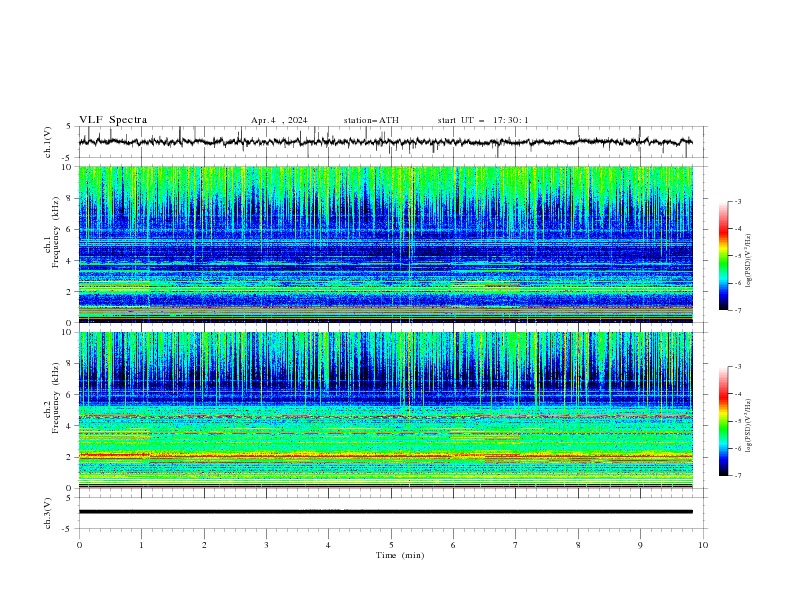Click time axis tick label "9"
This screenshot has width=792, height=612.
pyautogui.click(x=640, y=545)
